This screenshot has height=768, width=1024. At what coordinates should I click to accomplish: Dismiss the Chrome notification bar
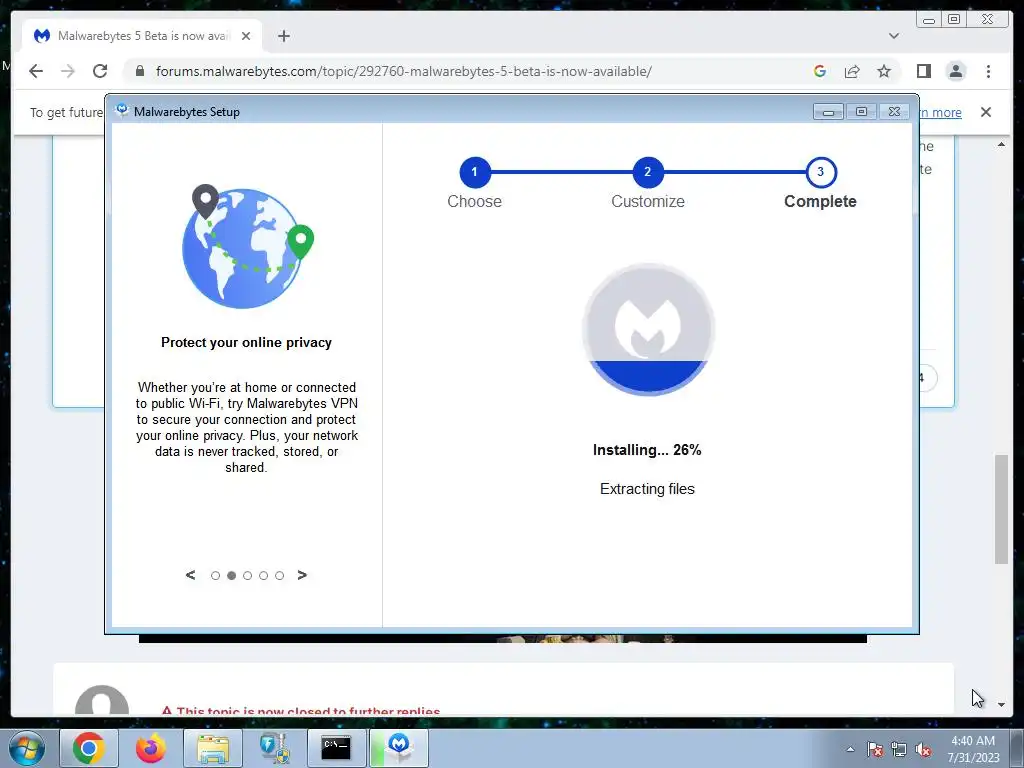[x=985, y=112]
